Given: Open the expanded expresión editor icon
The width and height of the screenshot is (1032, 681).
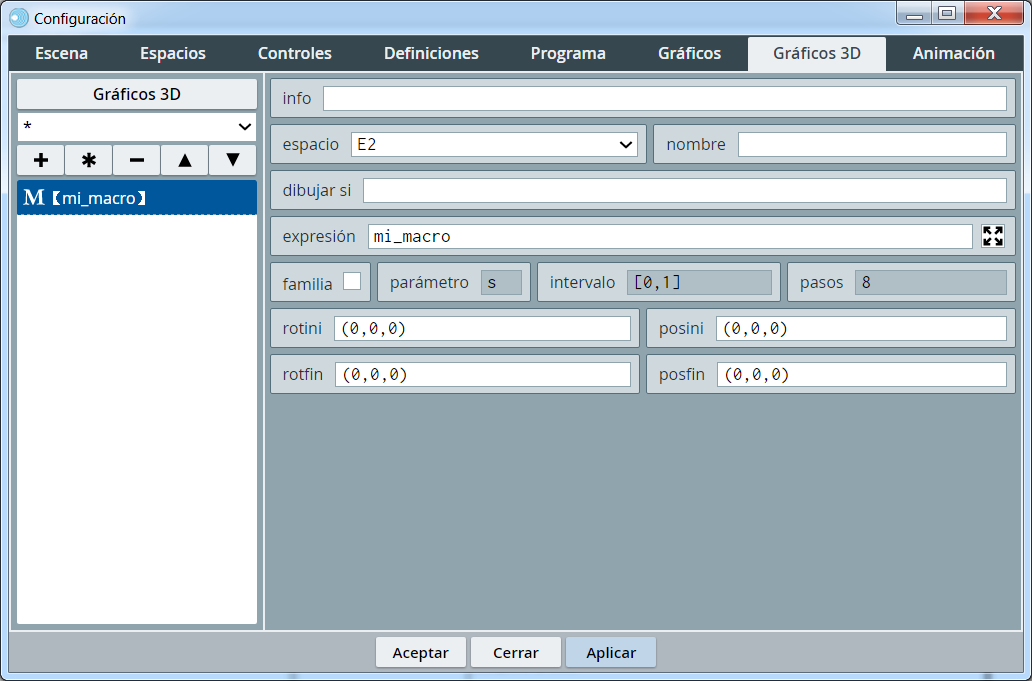Looking at the screenshot, I should point(993,237).
